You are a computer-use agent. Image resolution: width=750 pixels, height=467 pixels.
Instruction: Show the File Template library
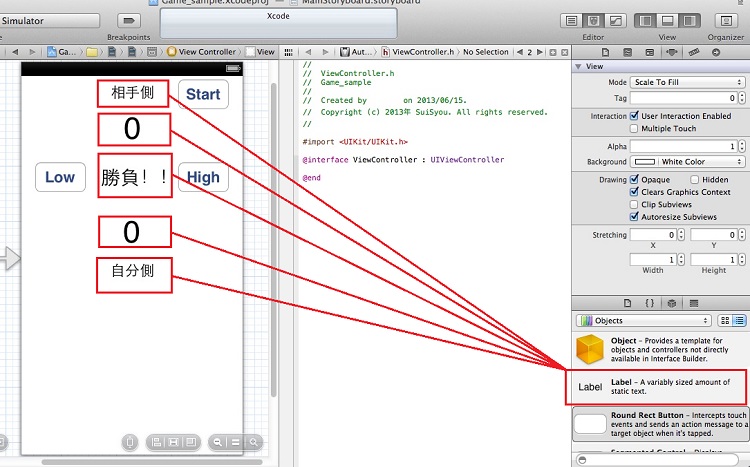(x=628, y=303)
